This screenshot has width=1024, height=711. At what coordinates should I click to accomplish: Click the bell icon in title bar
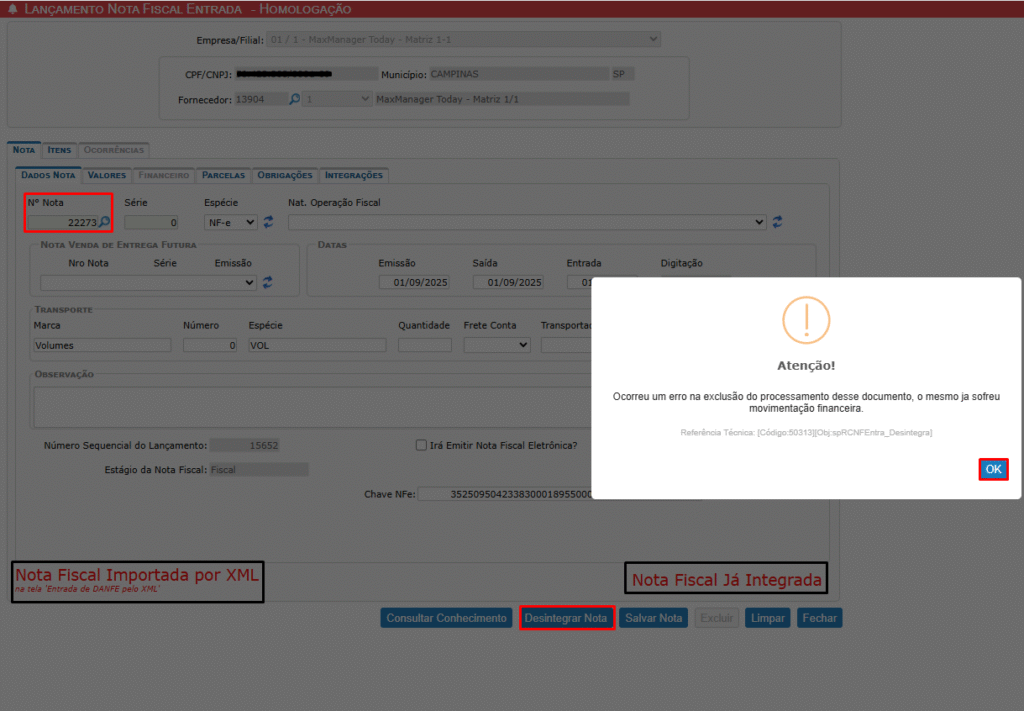click(x=12, y=9)
